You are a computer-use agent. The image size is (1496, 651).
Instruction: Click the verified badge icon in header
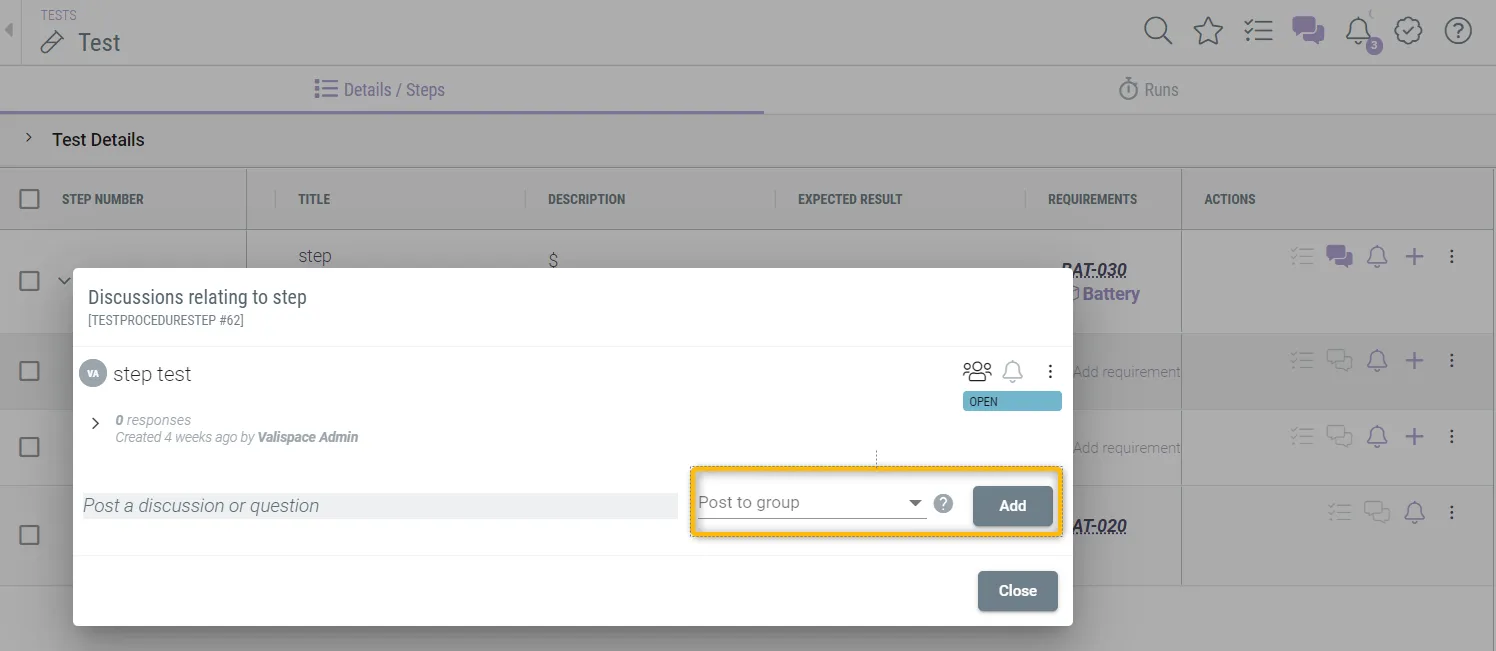tap(1408, 31)
